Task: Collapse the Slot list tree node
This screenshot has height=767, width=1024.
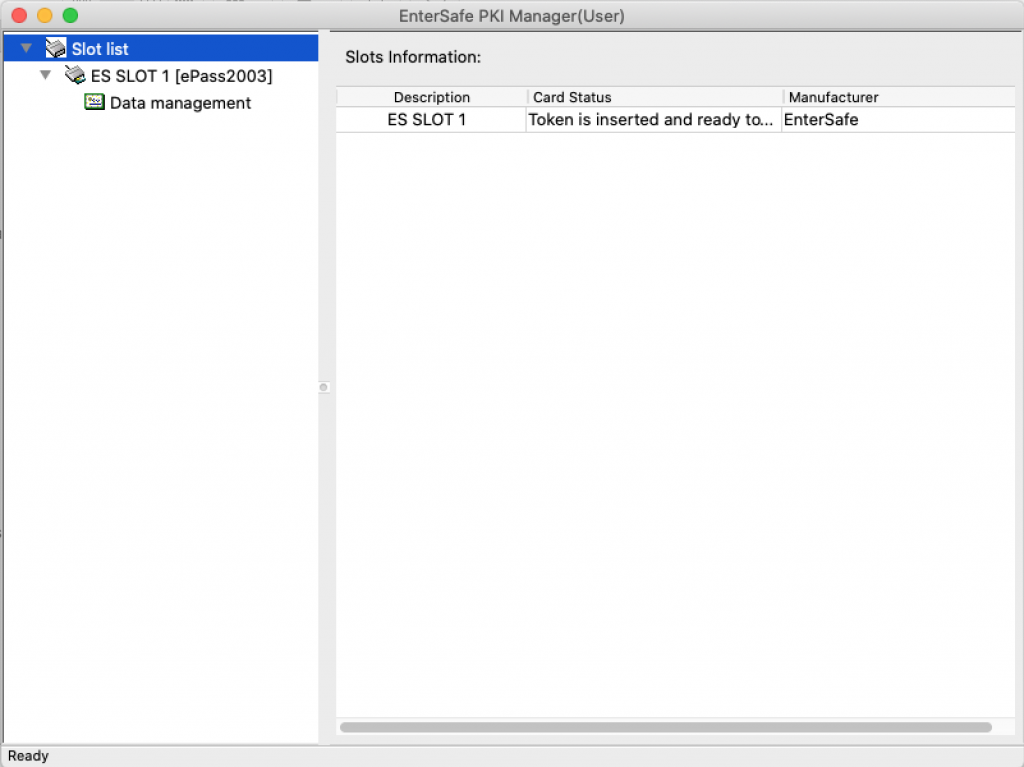Action: click(26, 48)
